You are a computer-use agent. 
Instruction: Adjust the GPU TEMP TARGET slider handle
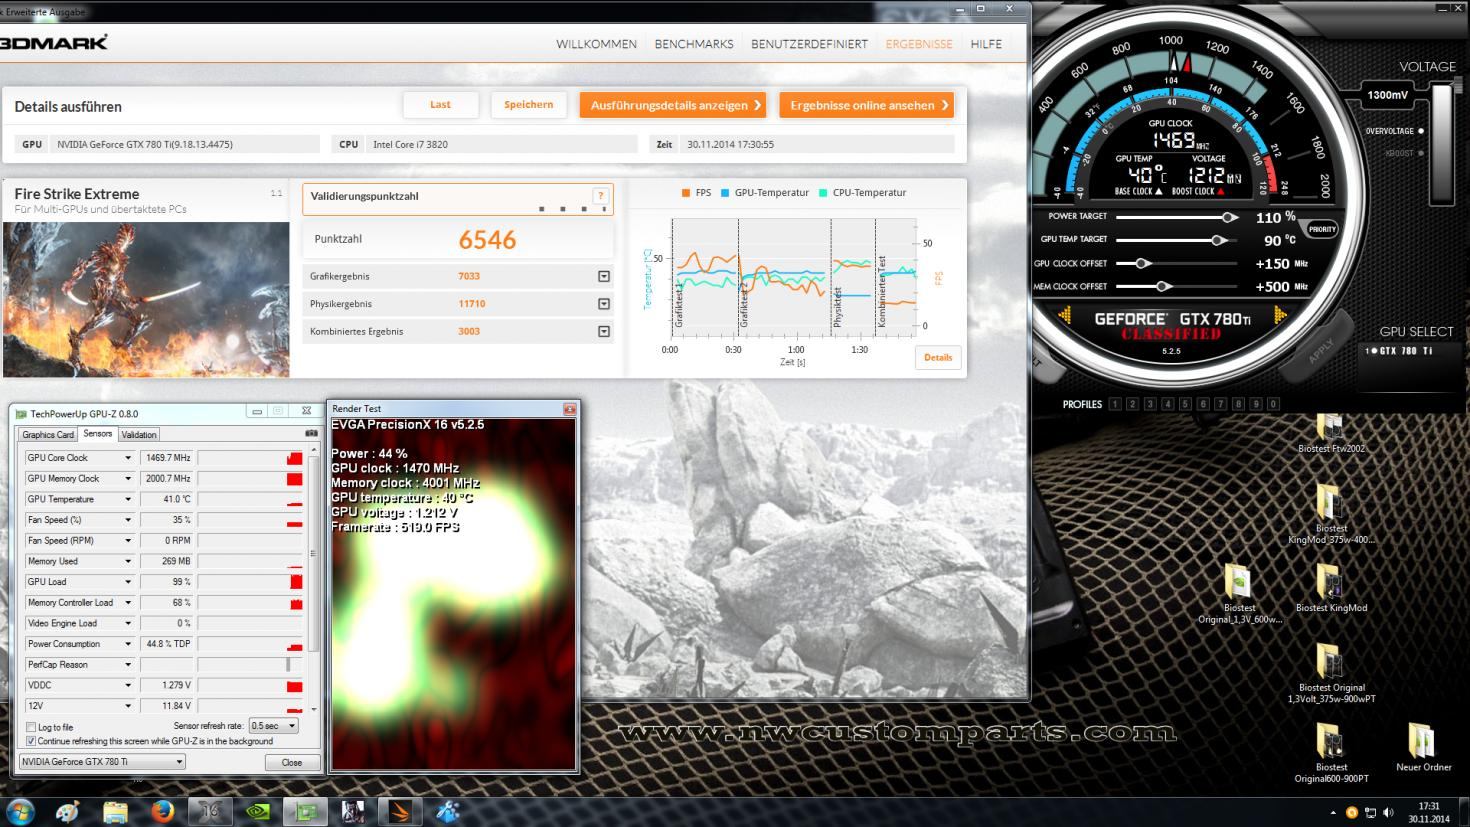coord(1217,240)
